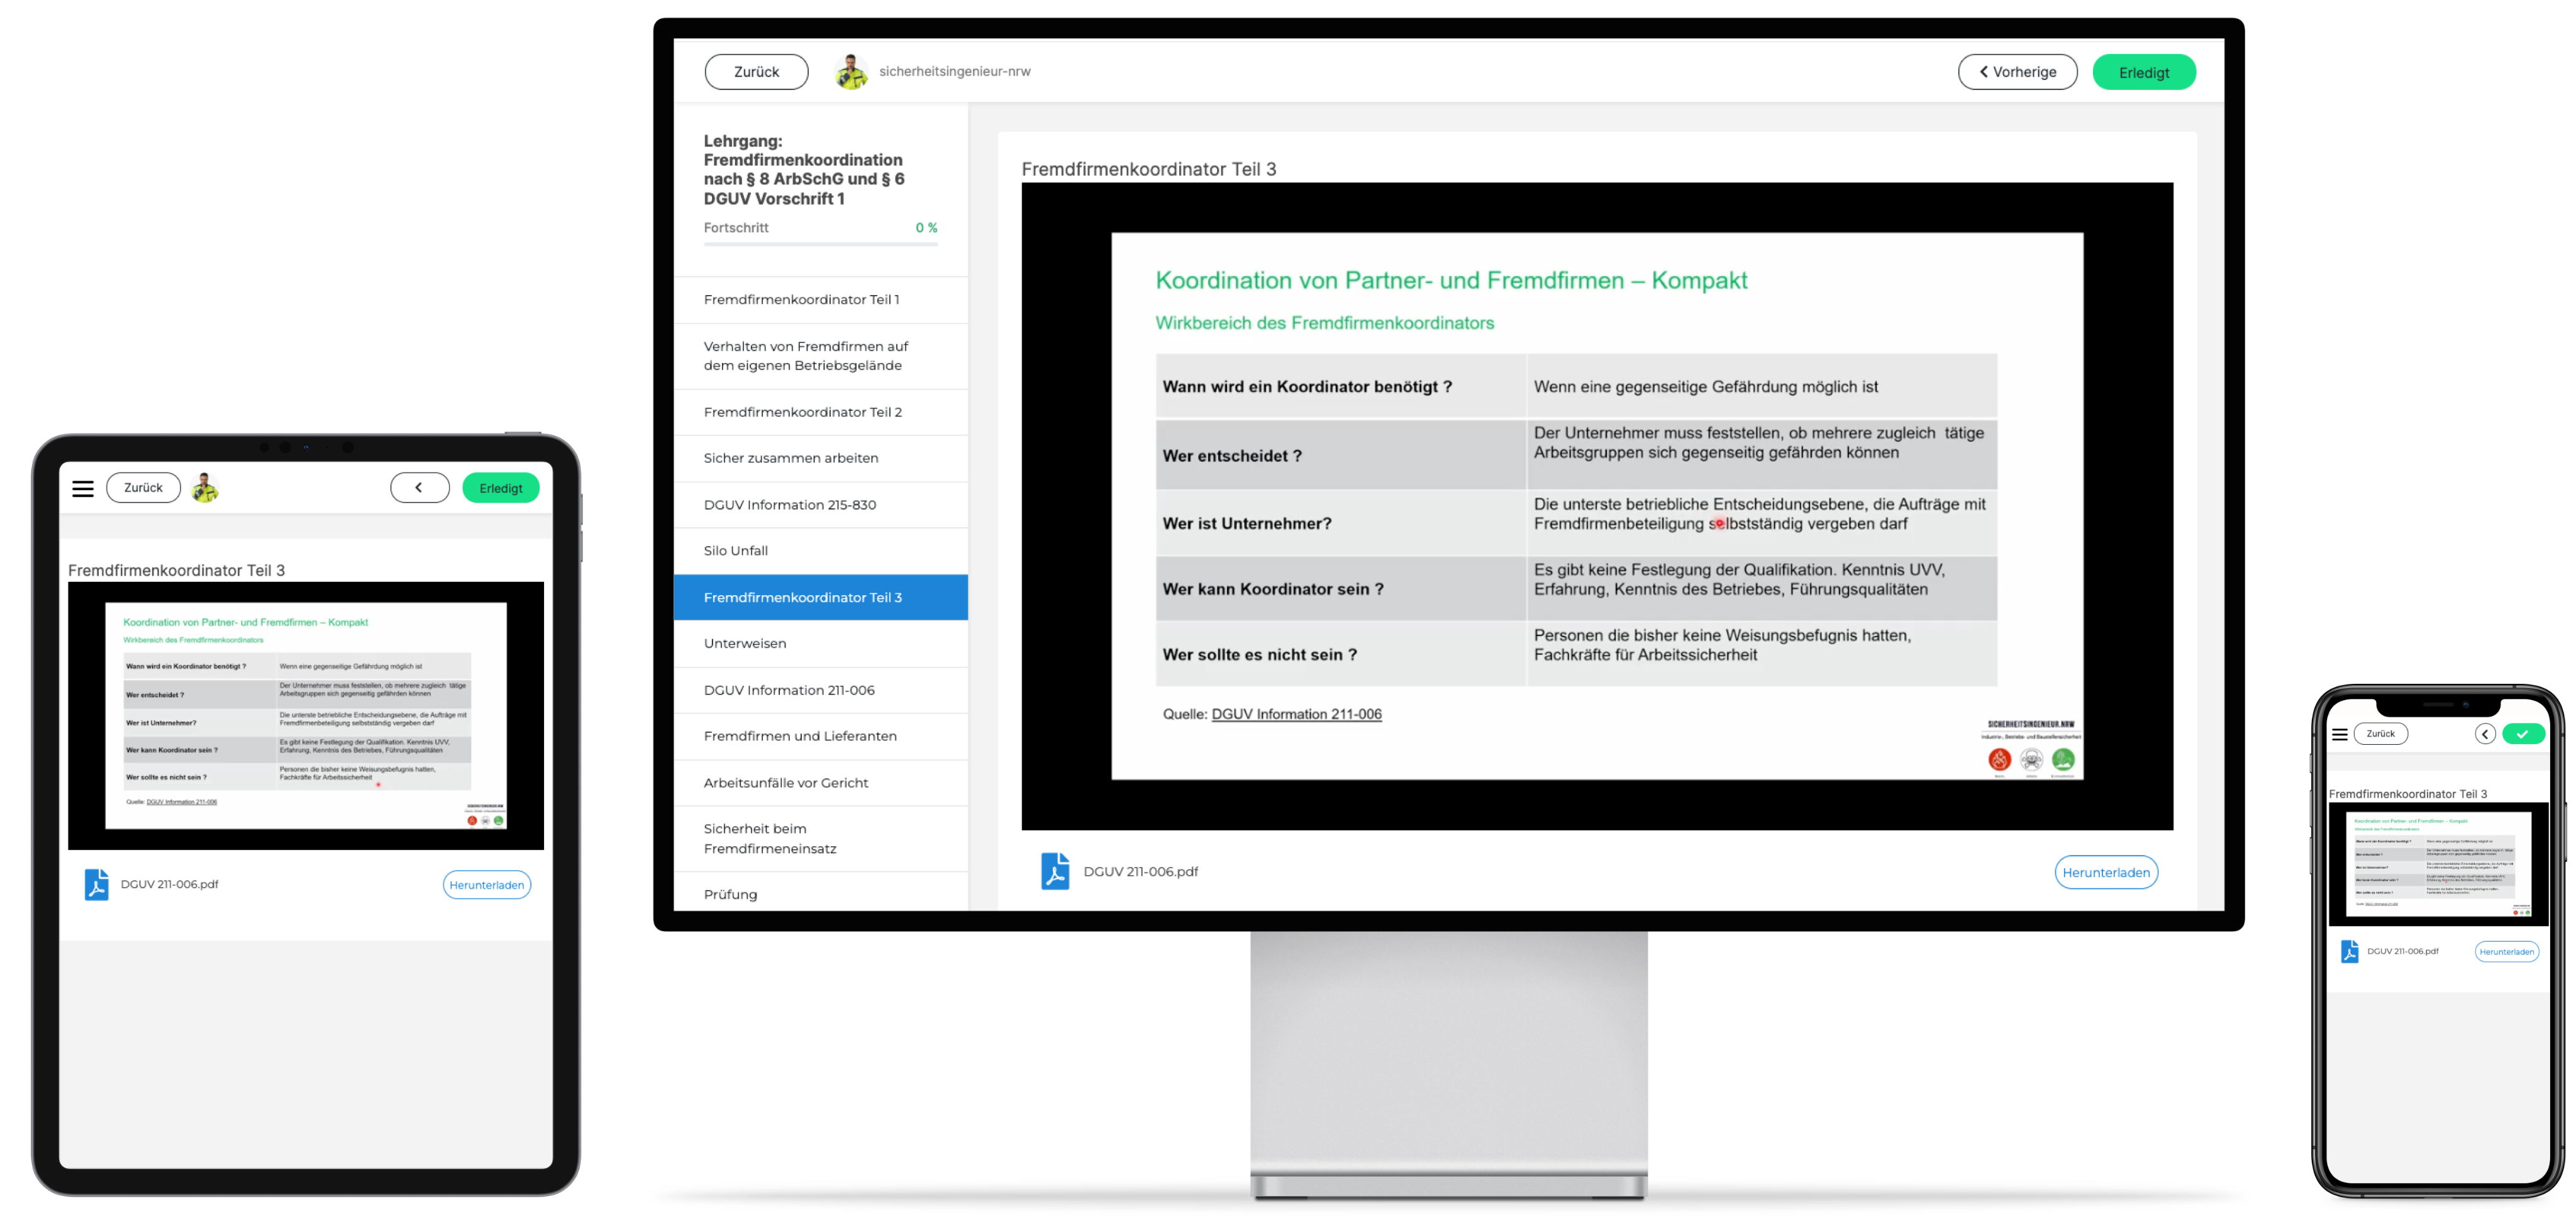Open Sicherheit beim Fremdfirmeneinsatz lesson

[x=820, y=839]
